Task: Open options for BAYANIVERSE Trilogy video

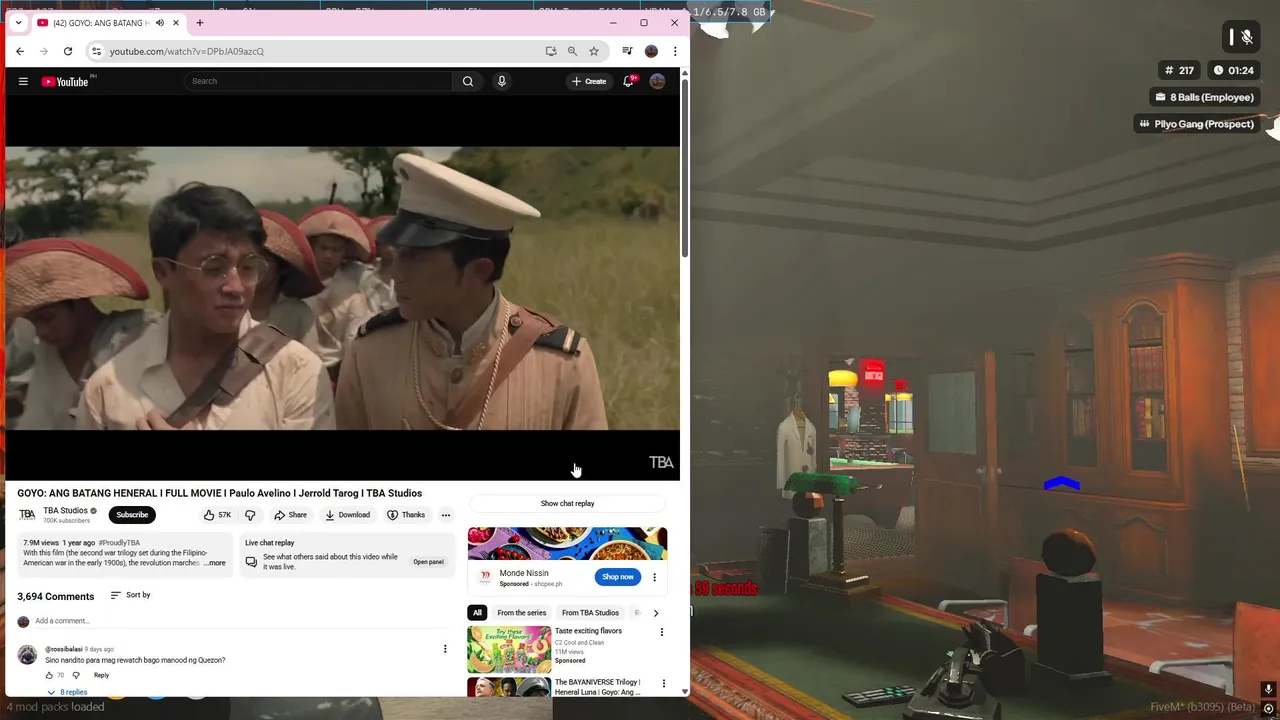Action: coord(663,684)
